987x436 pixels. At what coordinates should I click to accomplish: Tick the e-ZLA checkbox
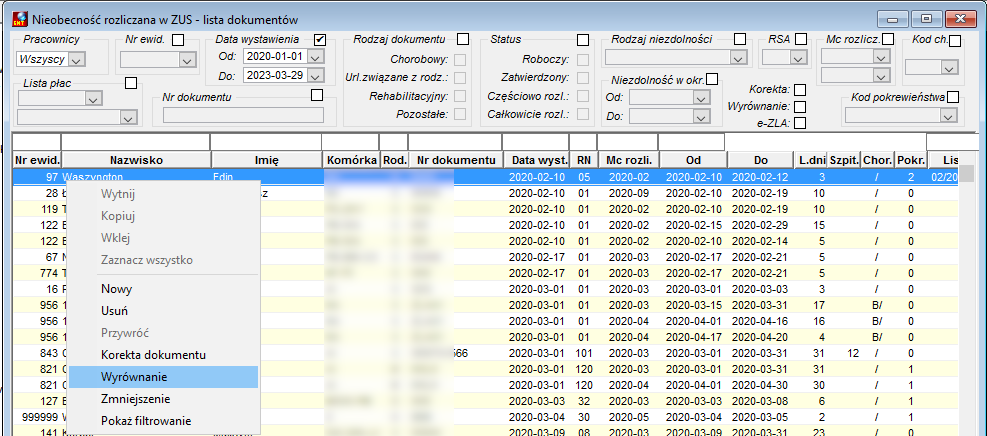tap(800, 123)
